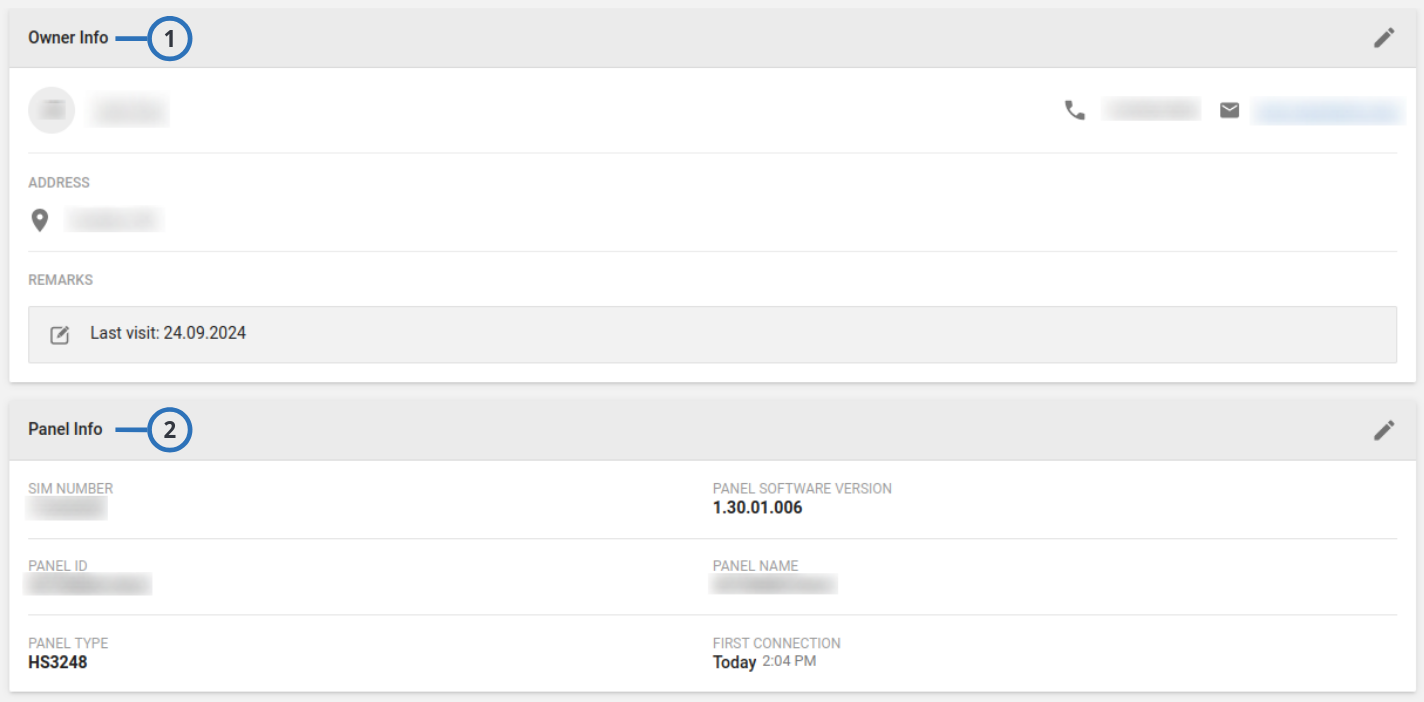Click the location pin icon under Address
The width and height of the screenshot is (1424, 702).
pos(41,219)
